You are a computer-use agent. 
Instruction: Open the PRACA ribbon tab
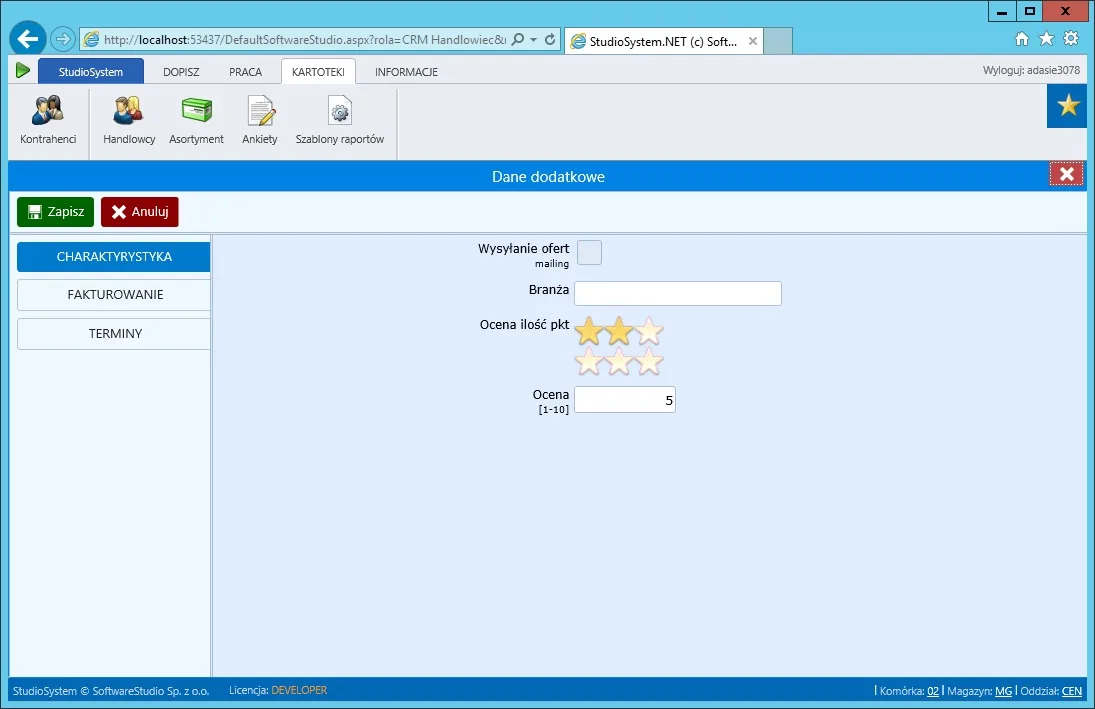click(246, 71)
